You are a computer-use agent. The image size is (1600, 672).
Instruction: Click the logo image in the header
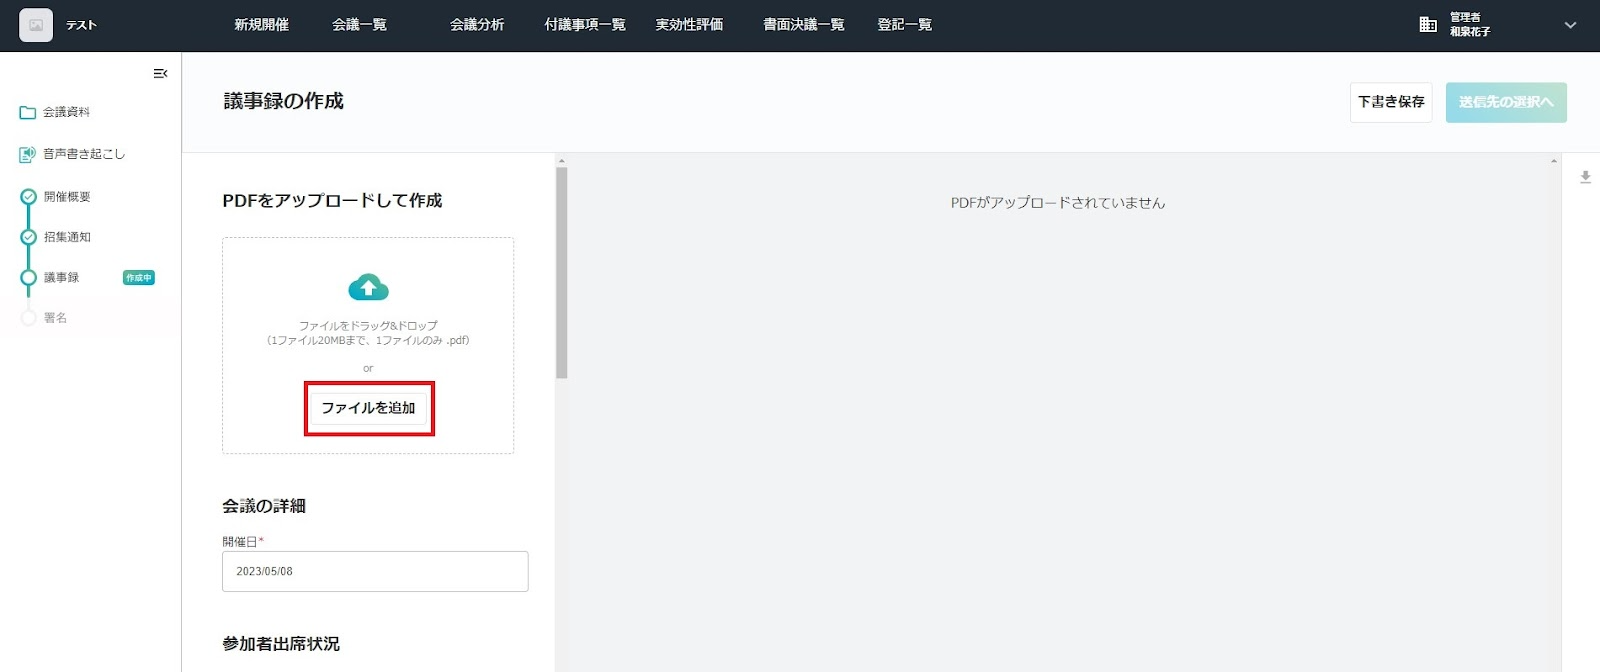tap(36, 25)
